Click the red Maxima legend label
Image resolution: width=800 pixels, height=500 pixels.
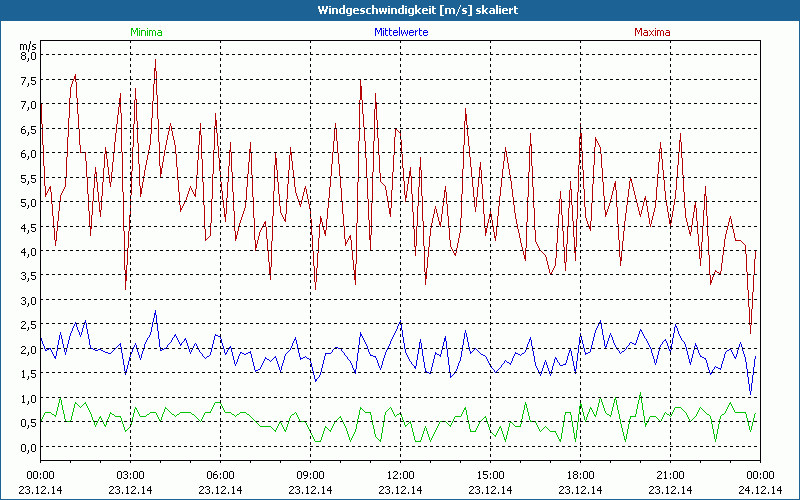click(x=653, y=32)
